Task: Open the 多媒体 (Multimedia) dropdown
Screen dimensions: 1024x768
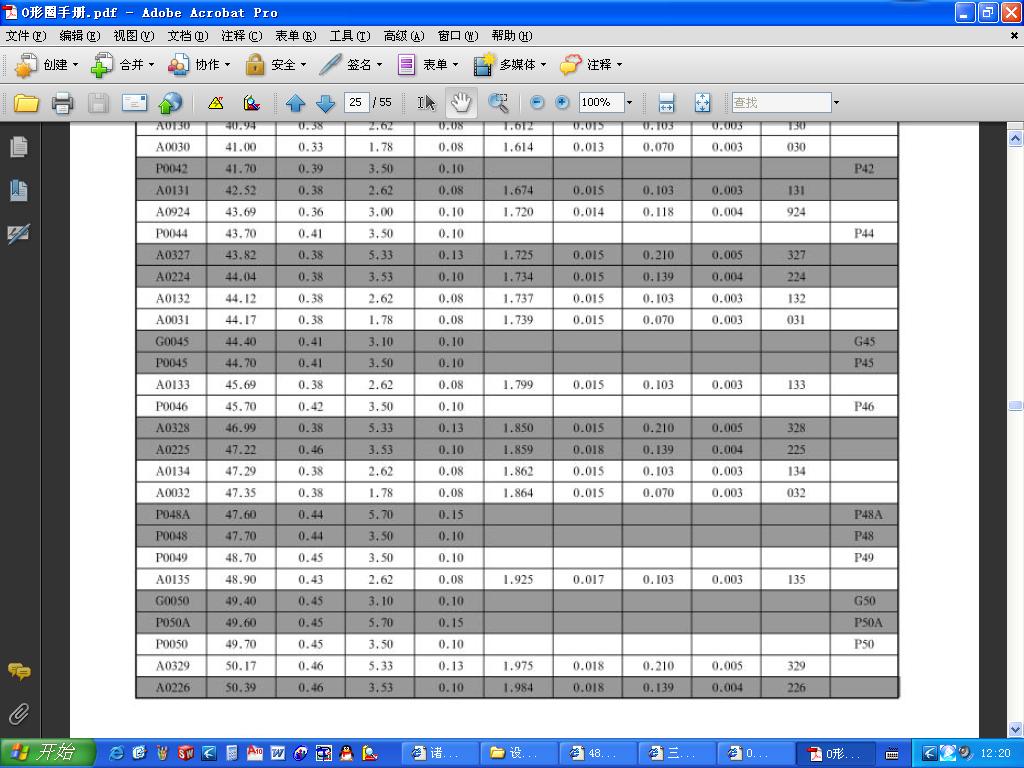Action: click(x=509, y=65)
